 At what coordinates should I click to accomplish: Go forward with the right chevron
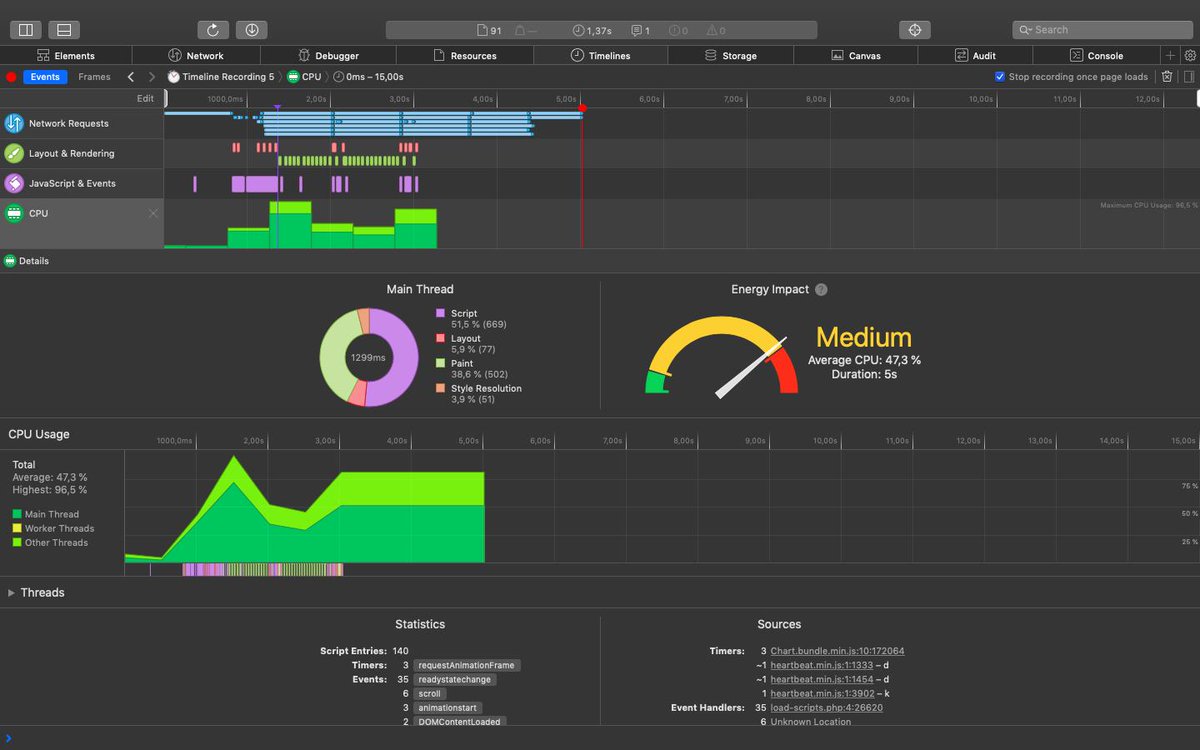[x=152, y=77]
